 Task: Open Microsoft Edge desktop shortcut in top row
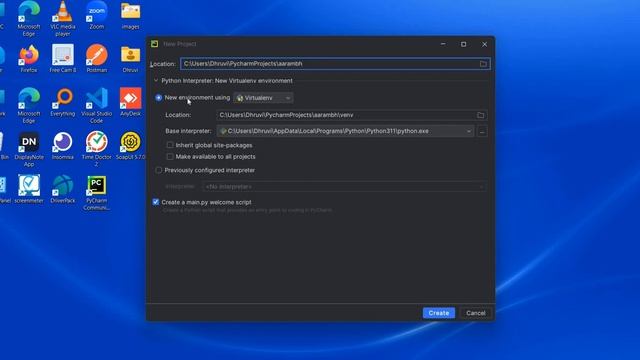pyautogui.click(x=29, y=18)
